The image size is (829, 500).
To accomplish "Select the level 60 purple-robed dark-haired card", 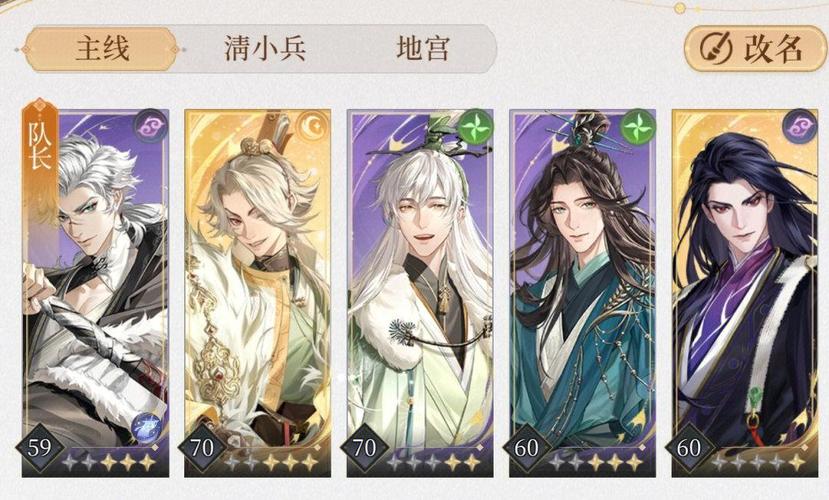I will pos(745,293).
